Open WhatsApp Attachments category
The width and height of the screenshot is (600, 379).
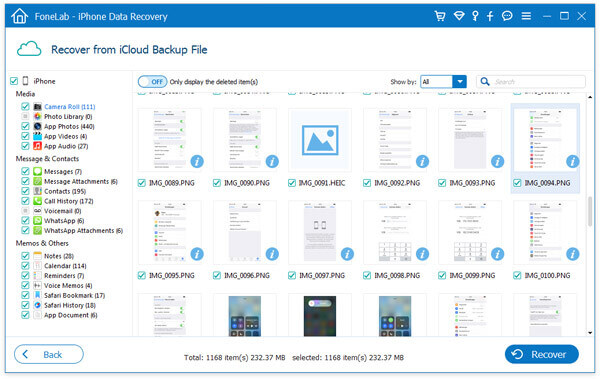point(83,230)
